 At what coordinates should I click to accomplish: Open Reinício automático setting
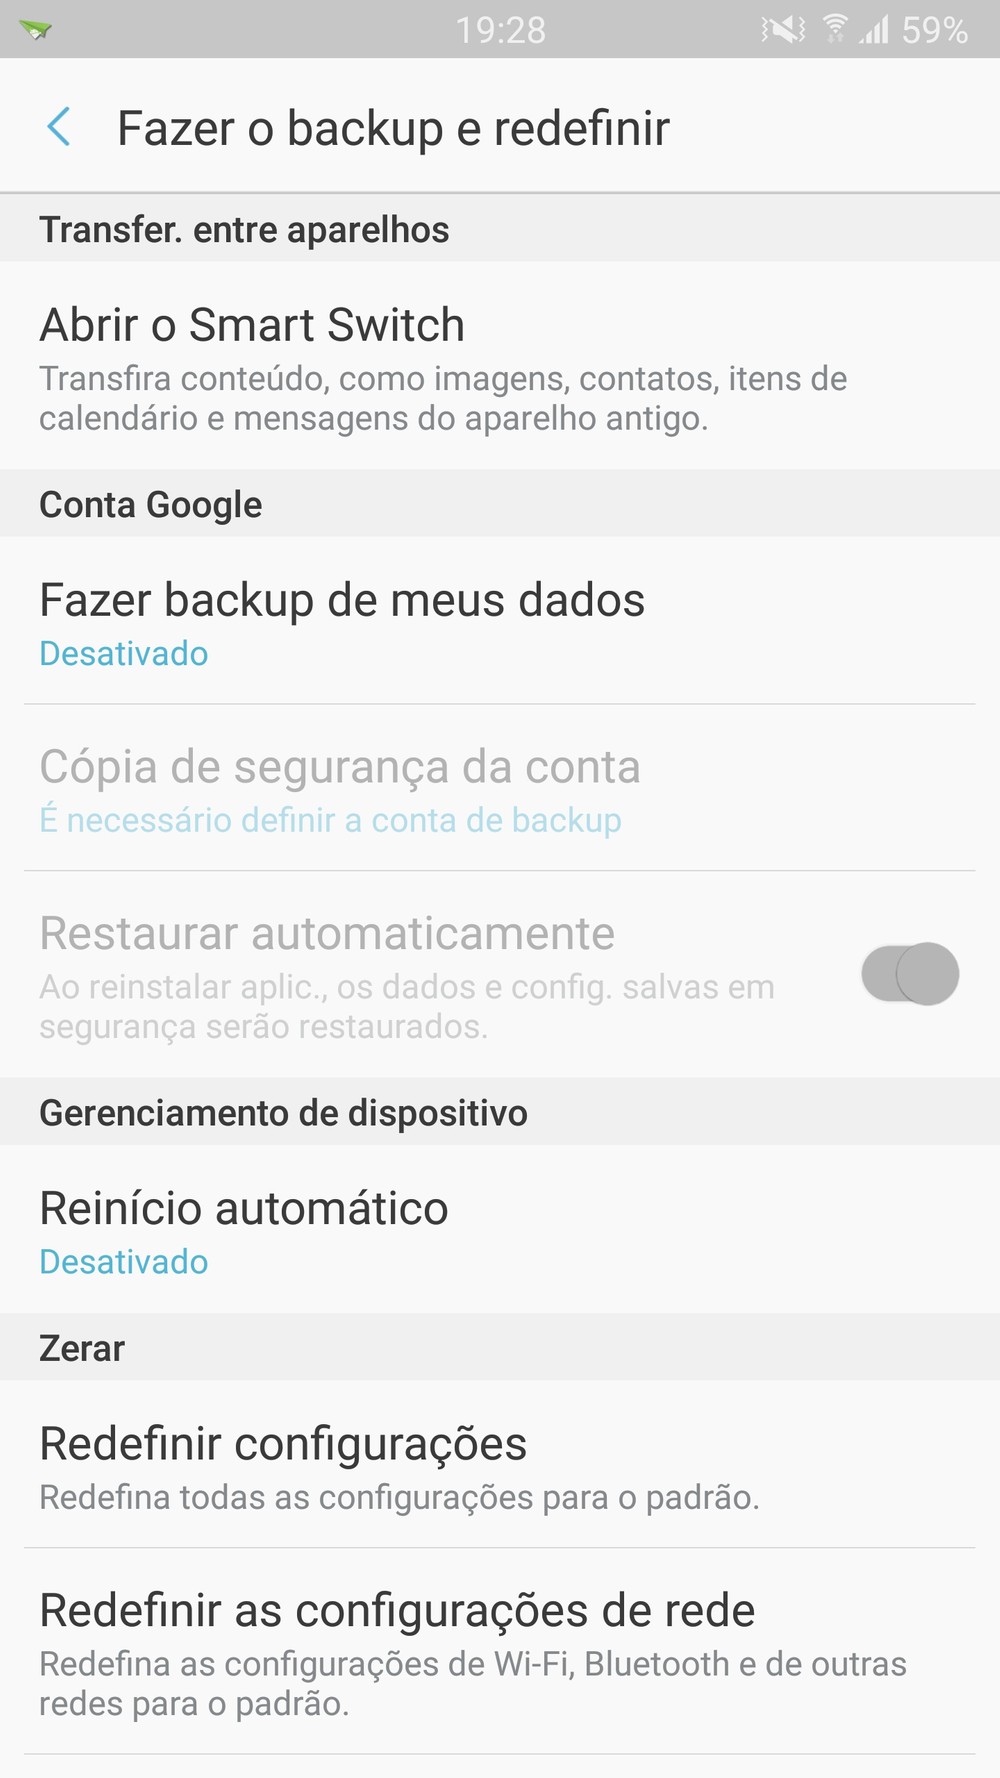(x=244, y=1208)
